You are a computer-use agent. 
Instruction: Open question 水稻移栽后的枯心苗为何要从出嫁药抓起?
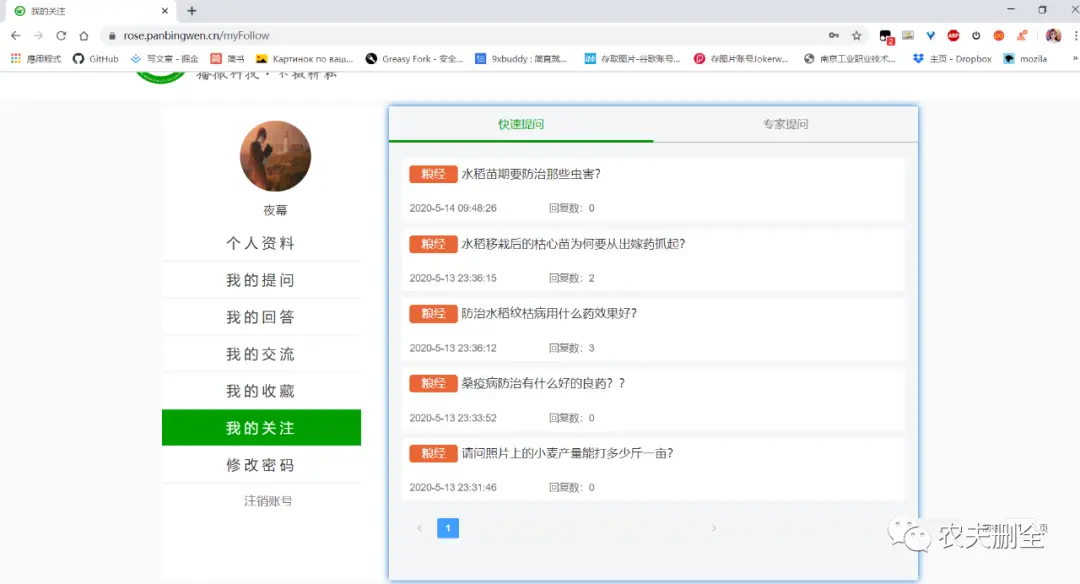point(573,244)
